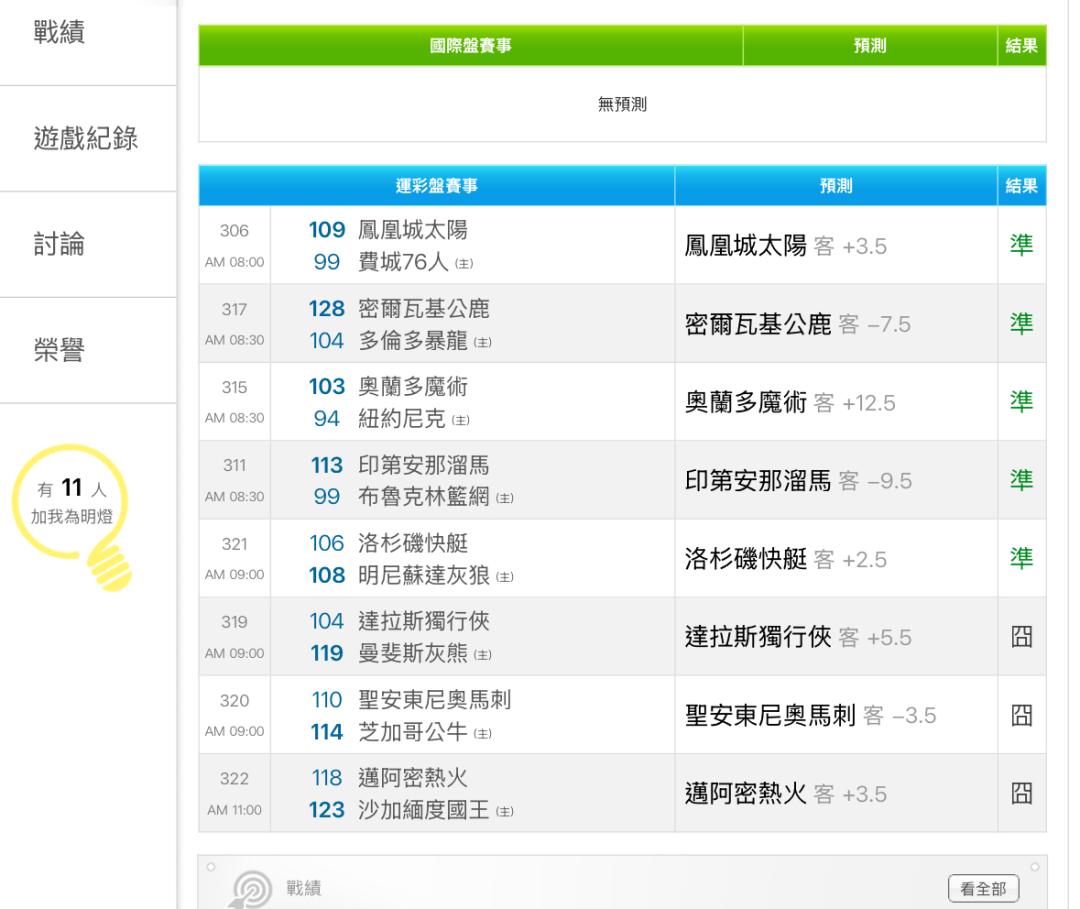Click the score 128 for 密爾瓦基公鹿
Image resolution: width=1080 pixels, height=909 pixels.
point(326,308)
